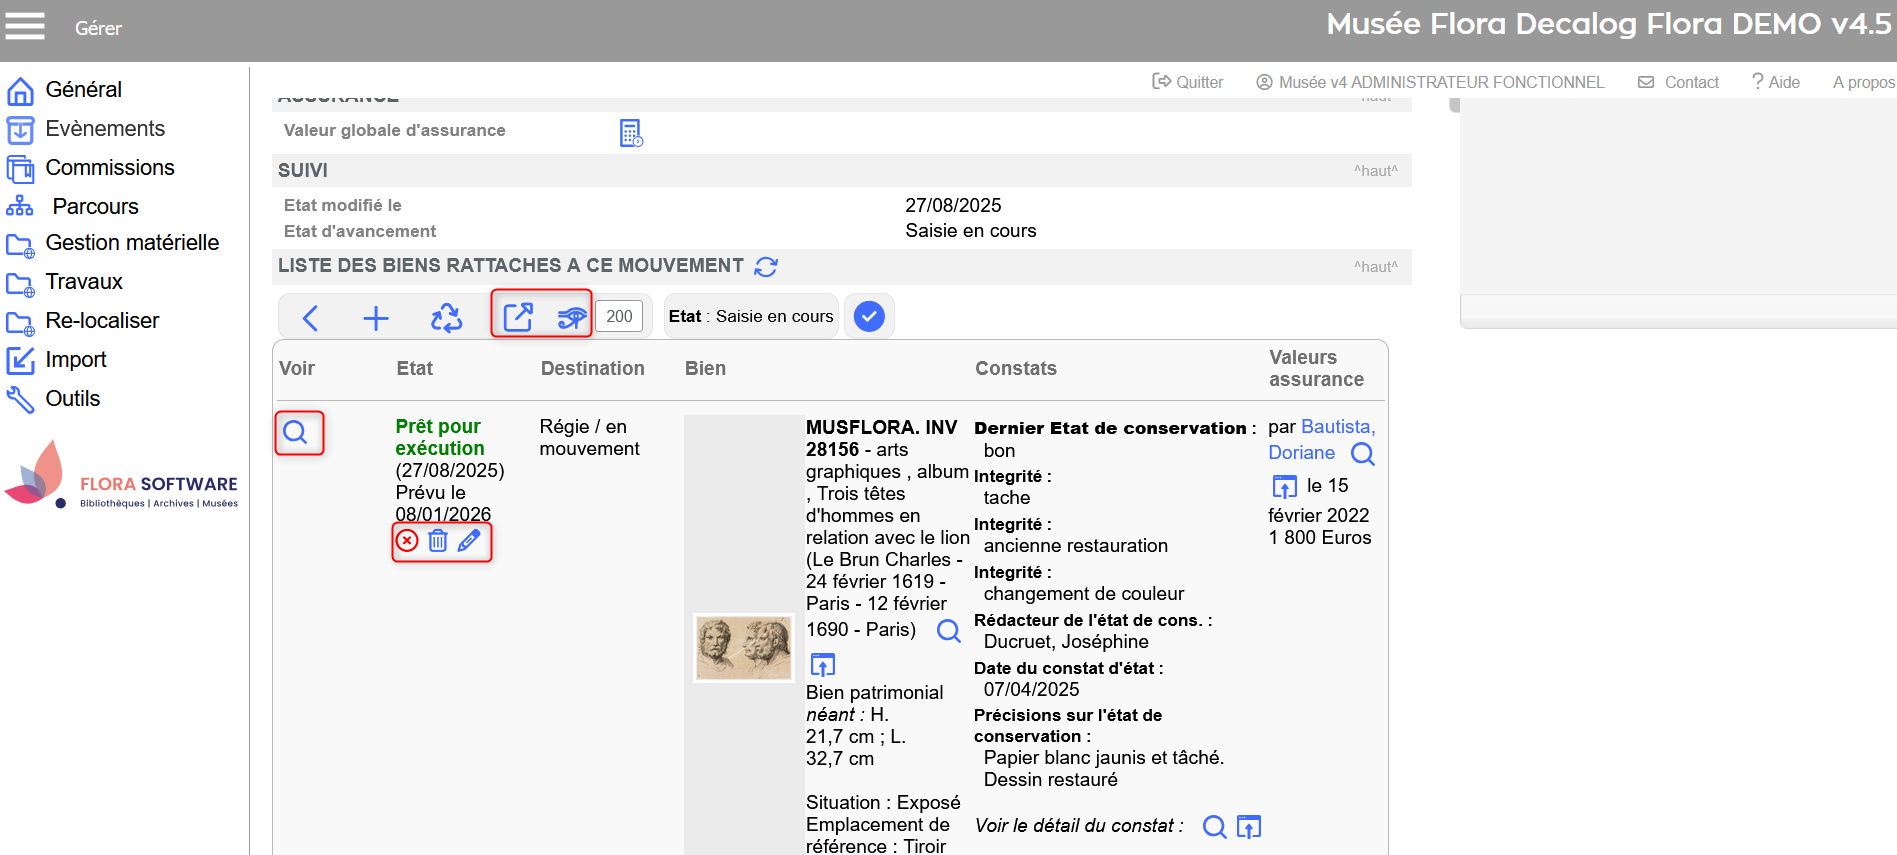Click the export/open external icon
1897x855 pixels.
(518, 317)
